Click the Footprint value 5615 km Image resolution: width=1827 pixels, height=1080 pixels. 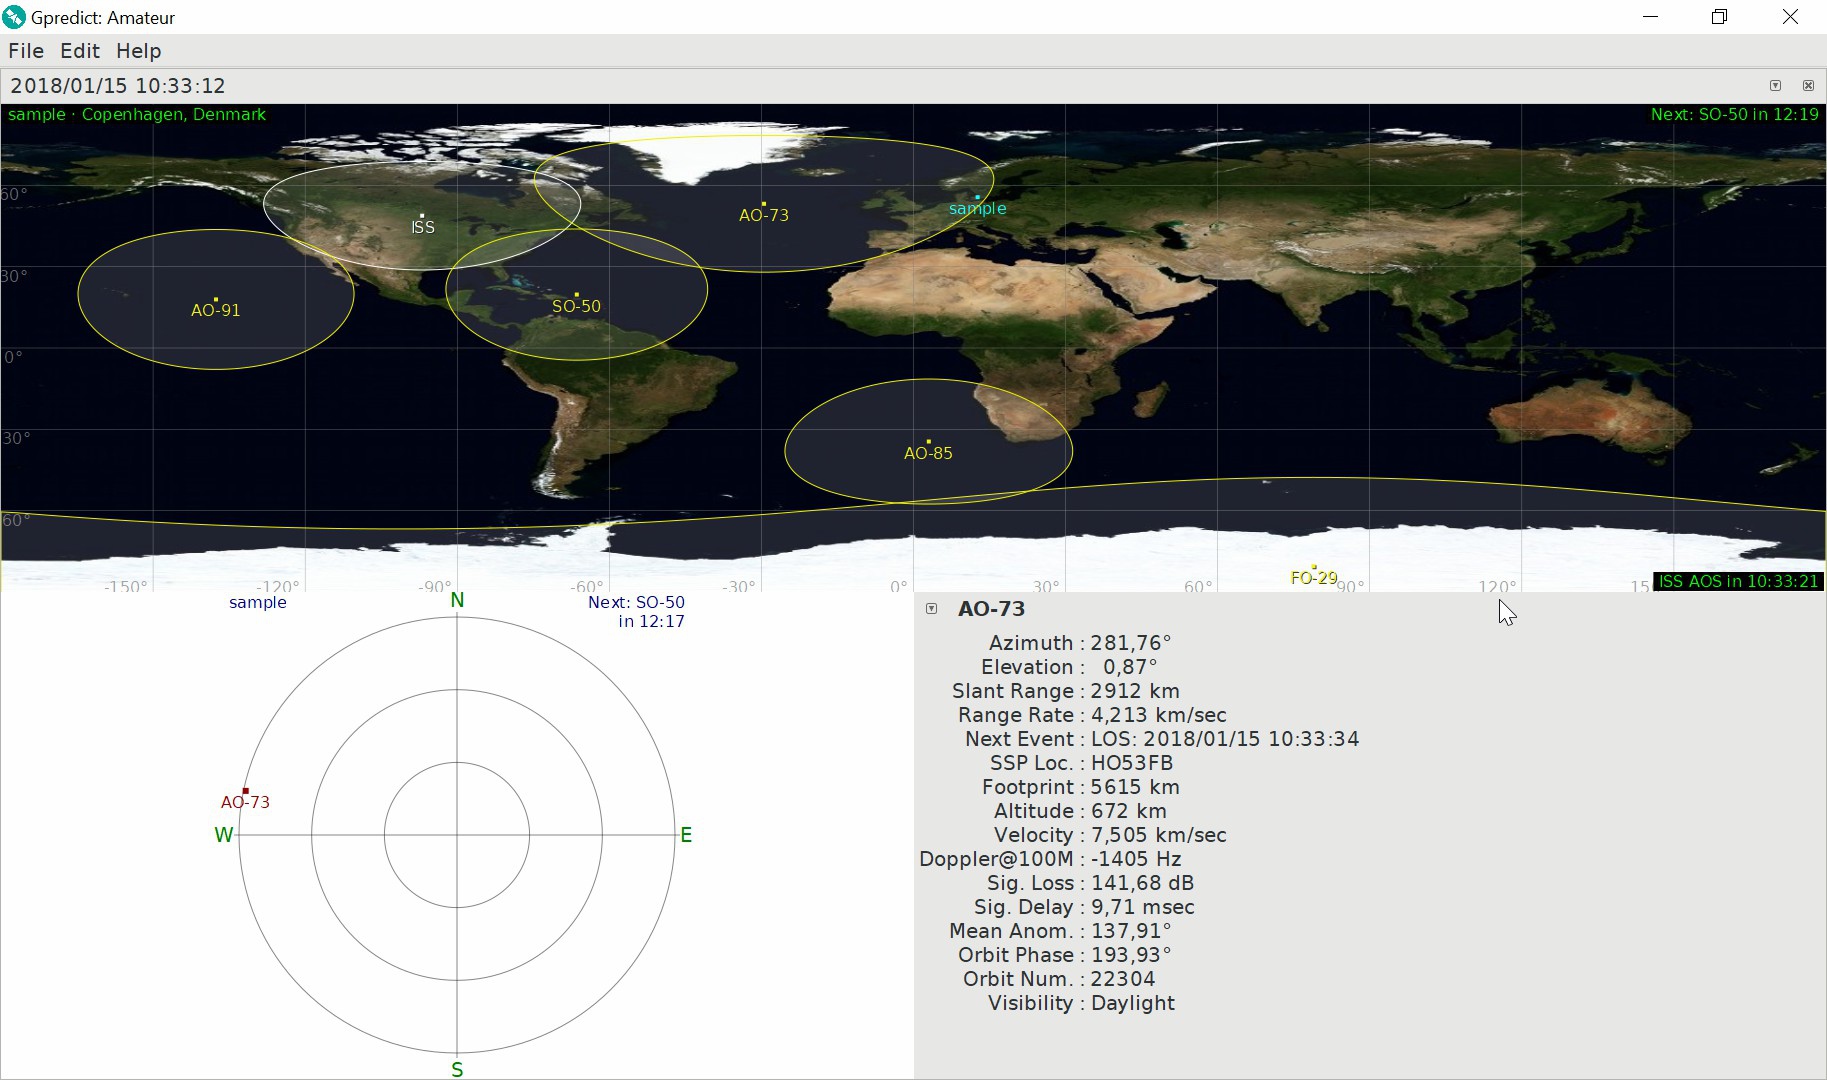point(1135,787)
